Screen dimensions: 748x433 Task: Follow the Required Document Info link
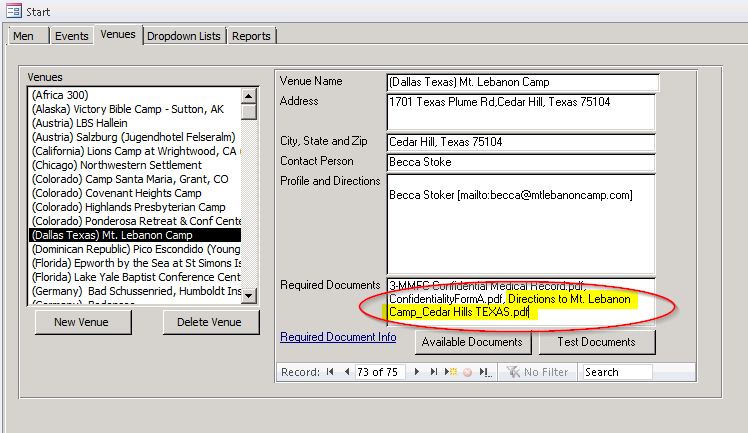338,337
